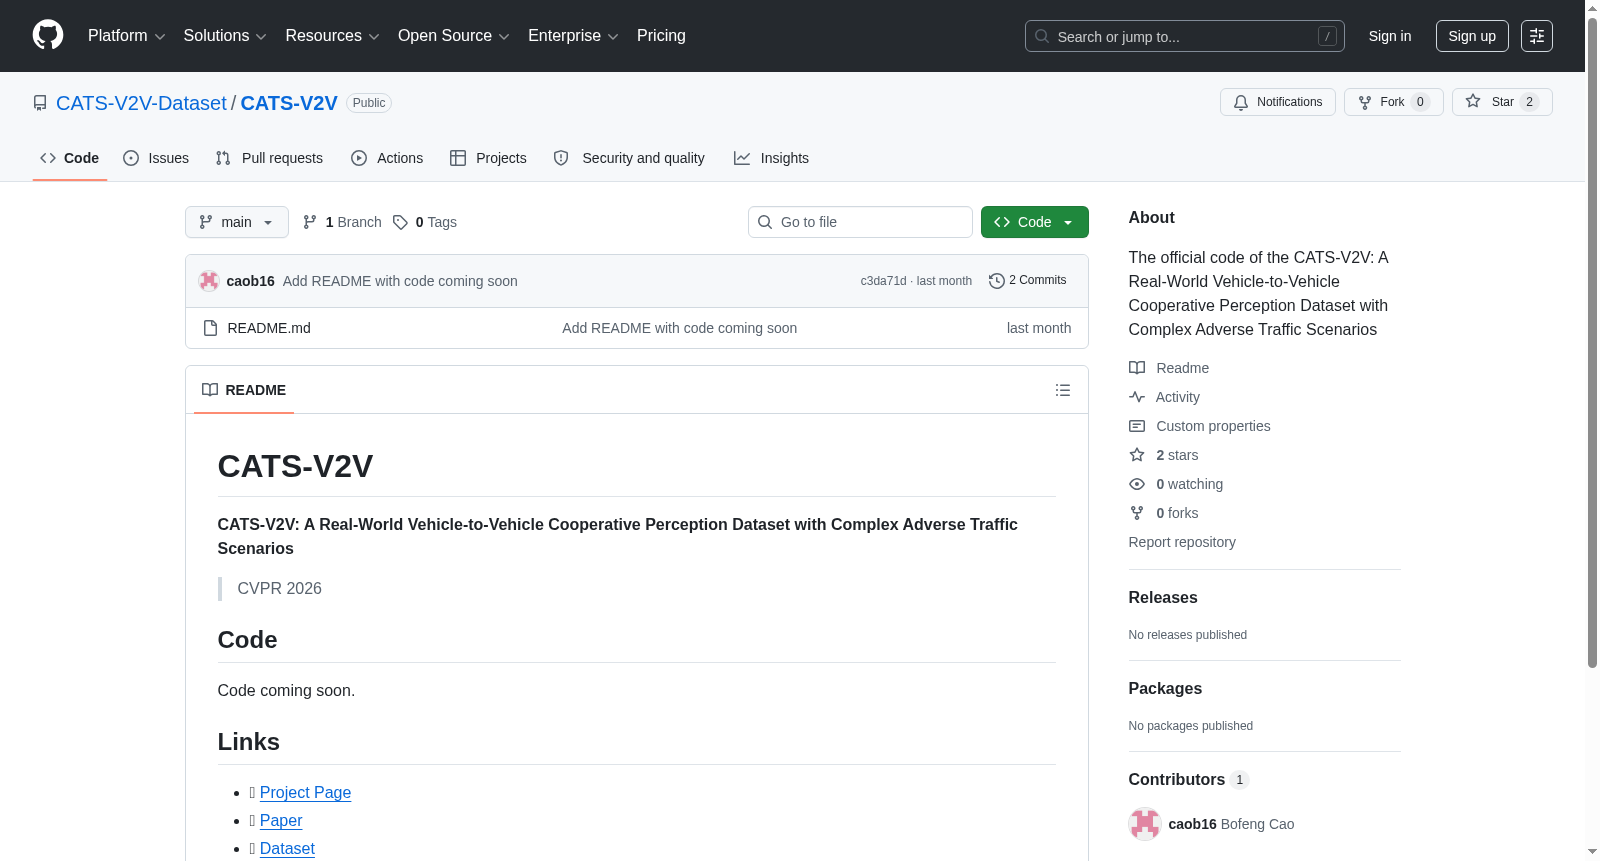1600x861 pixels.
Task: Focus the Search or jump to field
Action: coord(1184,36)
